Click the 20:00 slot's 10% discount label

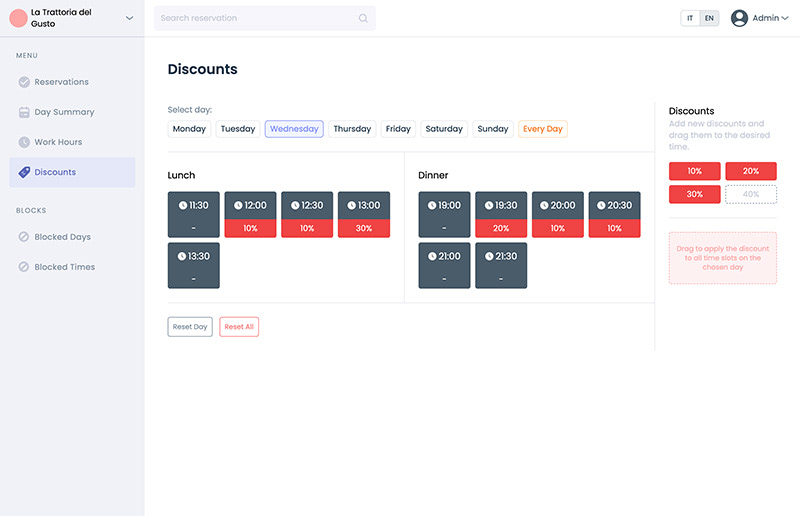pyautogui.click(x=558, y=229)
